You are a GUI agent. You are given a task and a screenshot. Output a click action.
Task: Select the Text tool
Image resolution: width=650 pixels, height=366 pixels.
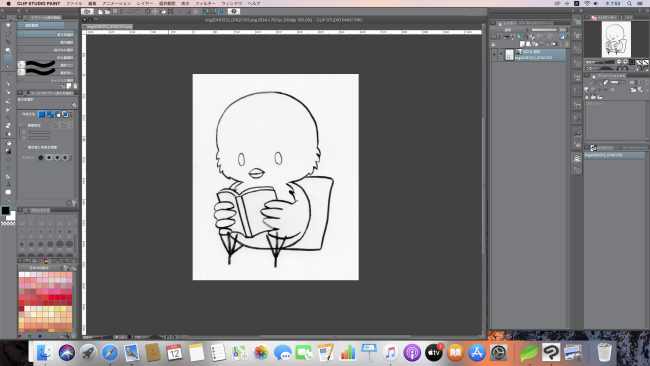pos(8,184)
